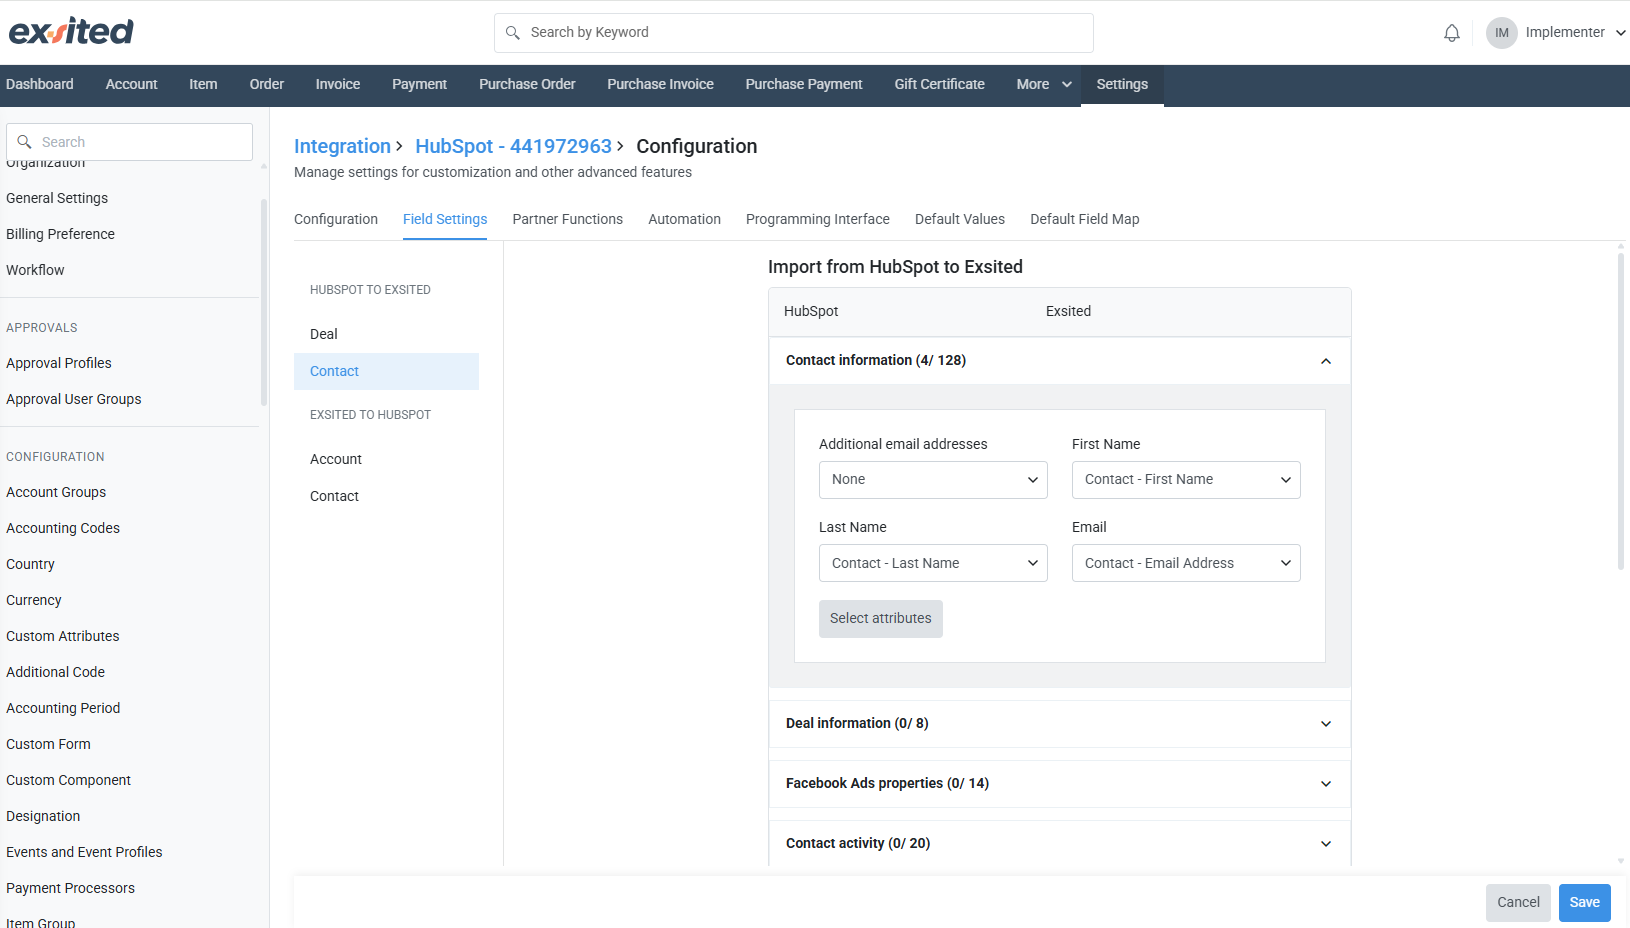Select Account under Exsited to HubSpot
The image size is (1630, 928).
tap(386, 459)
